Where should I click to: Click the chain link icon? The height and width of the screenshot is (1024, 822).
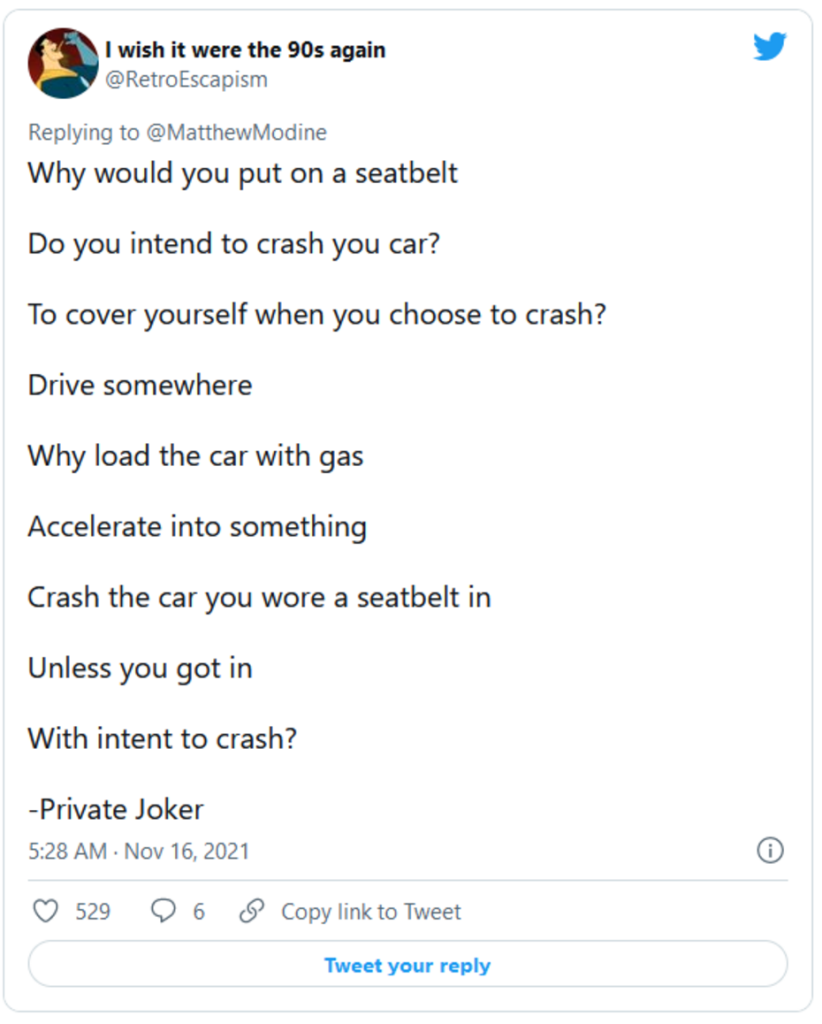252,911
